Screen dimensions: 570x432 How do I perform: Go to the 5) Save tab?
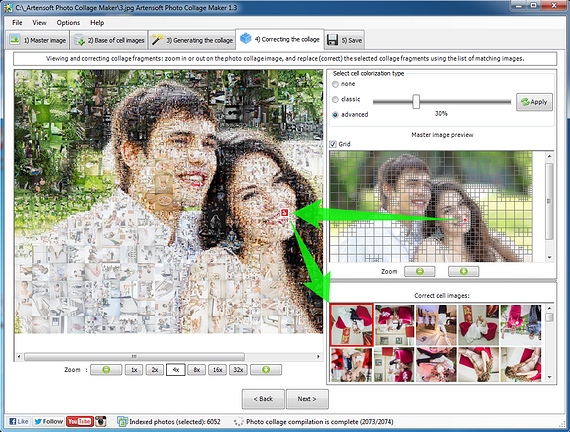(x=344, y=40)
